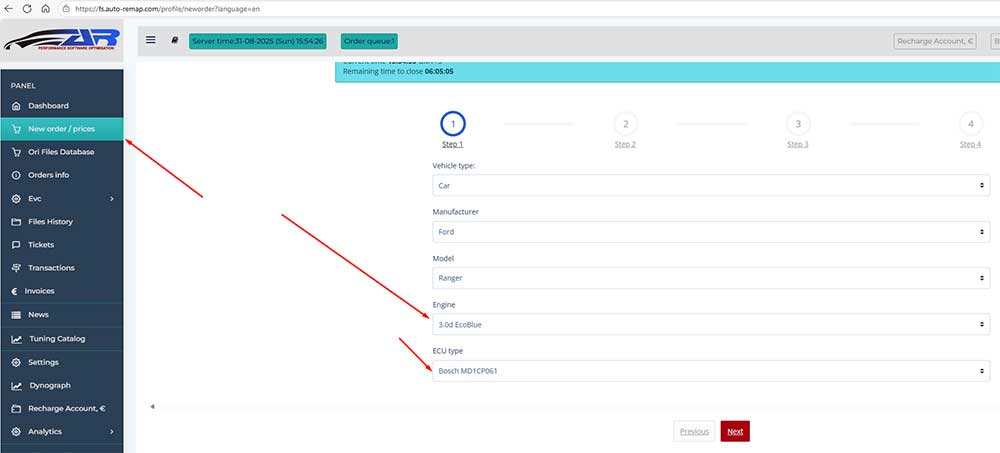Go to Step 4 circle

(971, 124)
